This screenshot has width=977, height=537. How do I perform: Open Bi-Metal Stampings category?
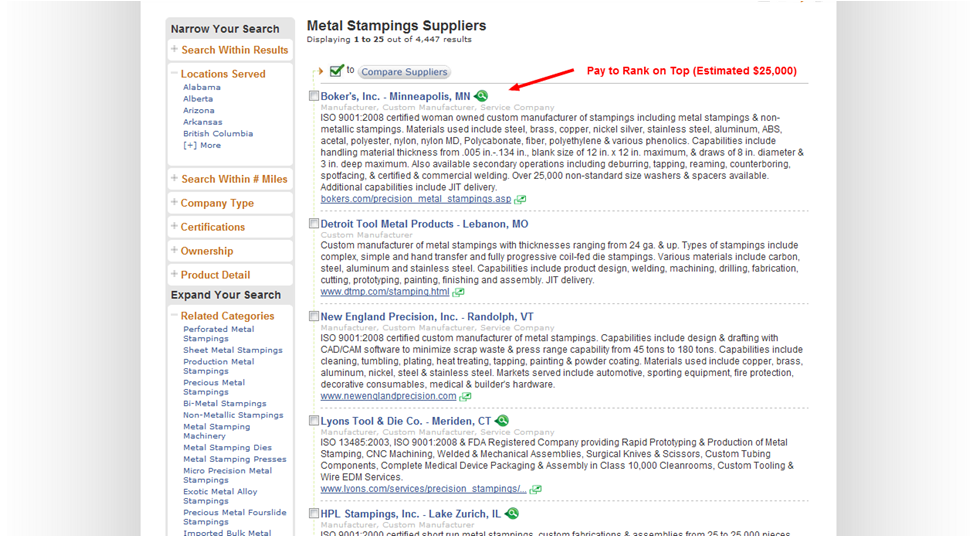pyautogui.click(x=224, y=404)
